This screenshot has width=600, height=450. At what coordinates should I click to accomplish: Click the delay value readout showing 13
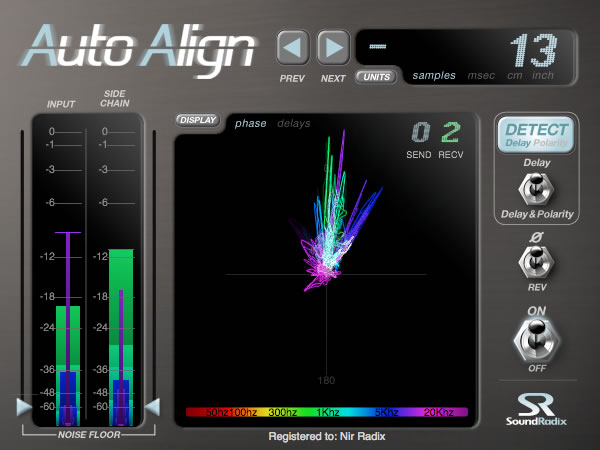(533, 50)
